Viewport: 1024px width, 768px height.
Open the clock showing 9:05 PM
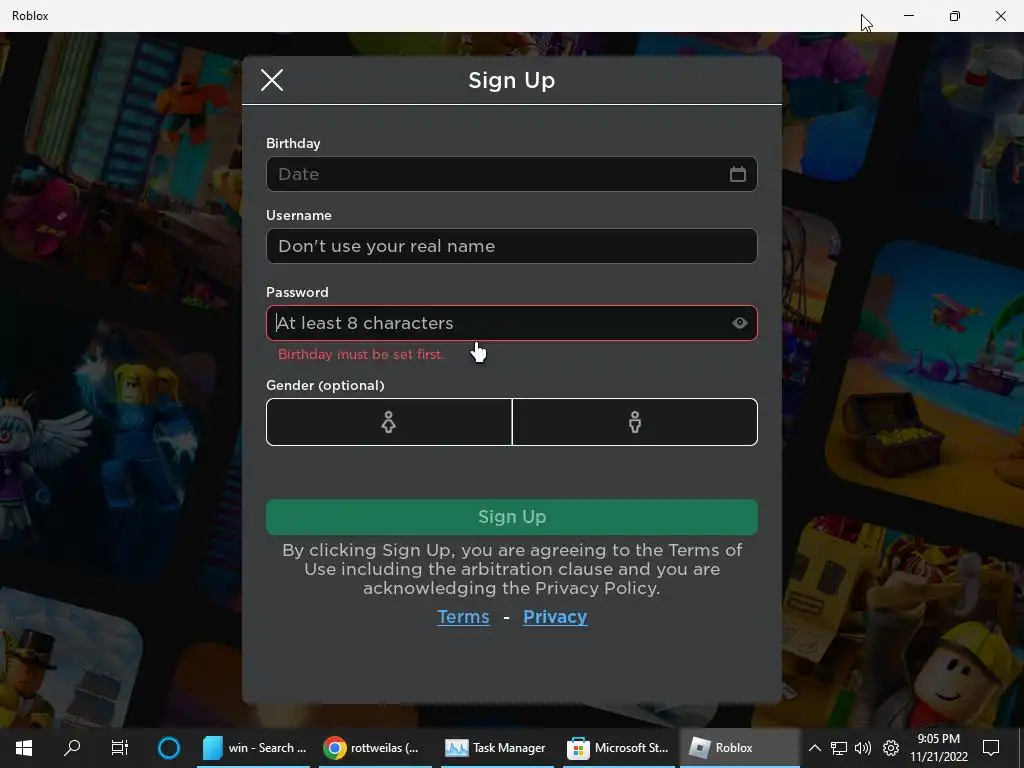tap(938, 748)
